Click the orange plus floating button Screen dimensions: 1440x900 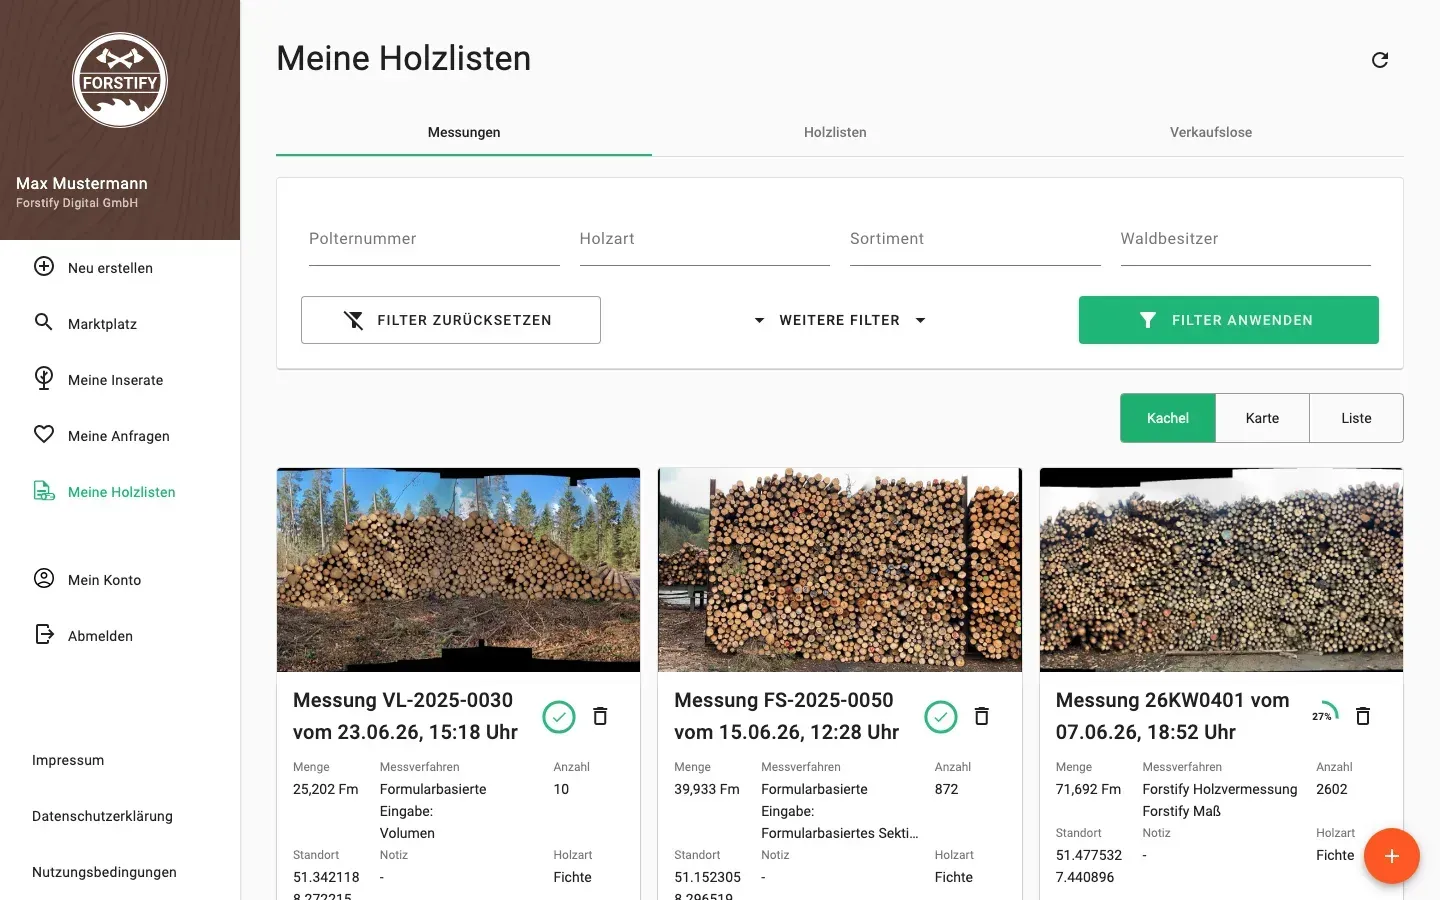click(x=1392, y=856)
